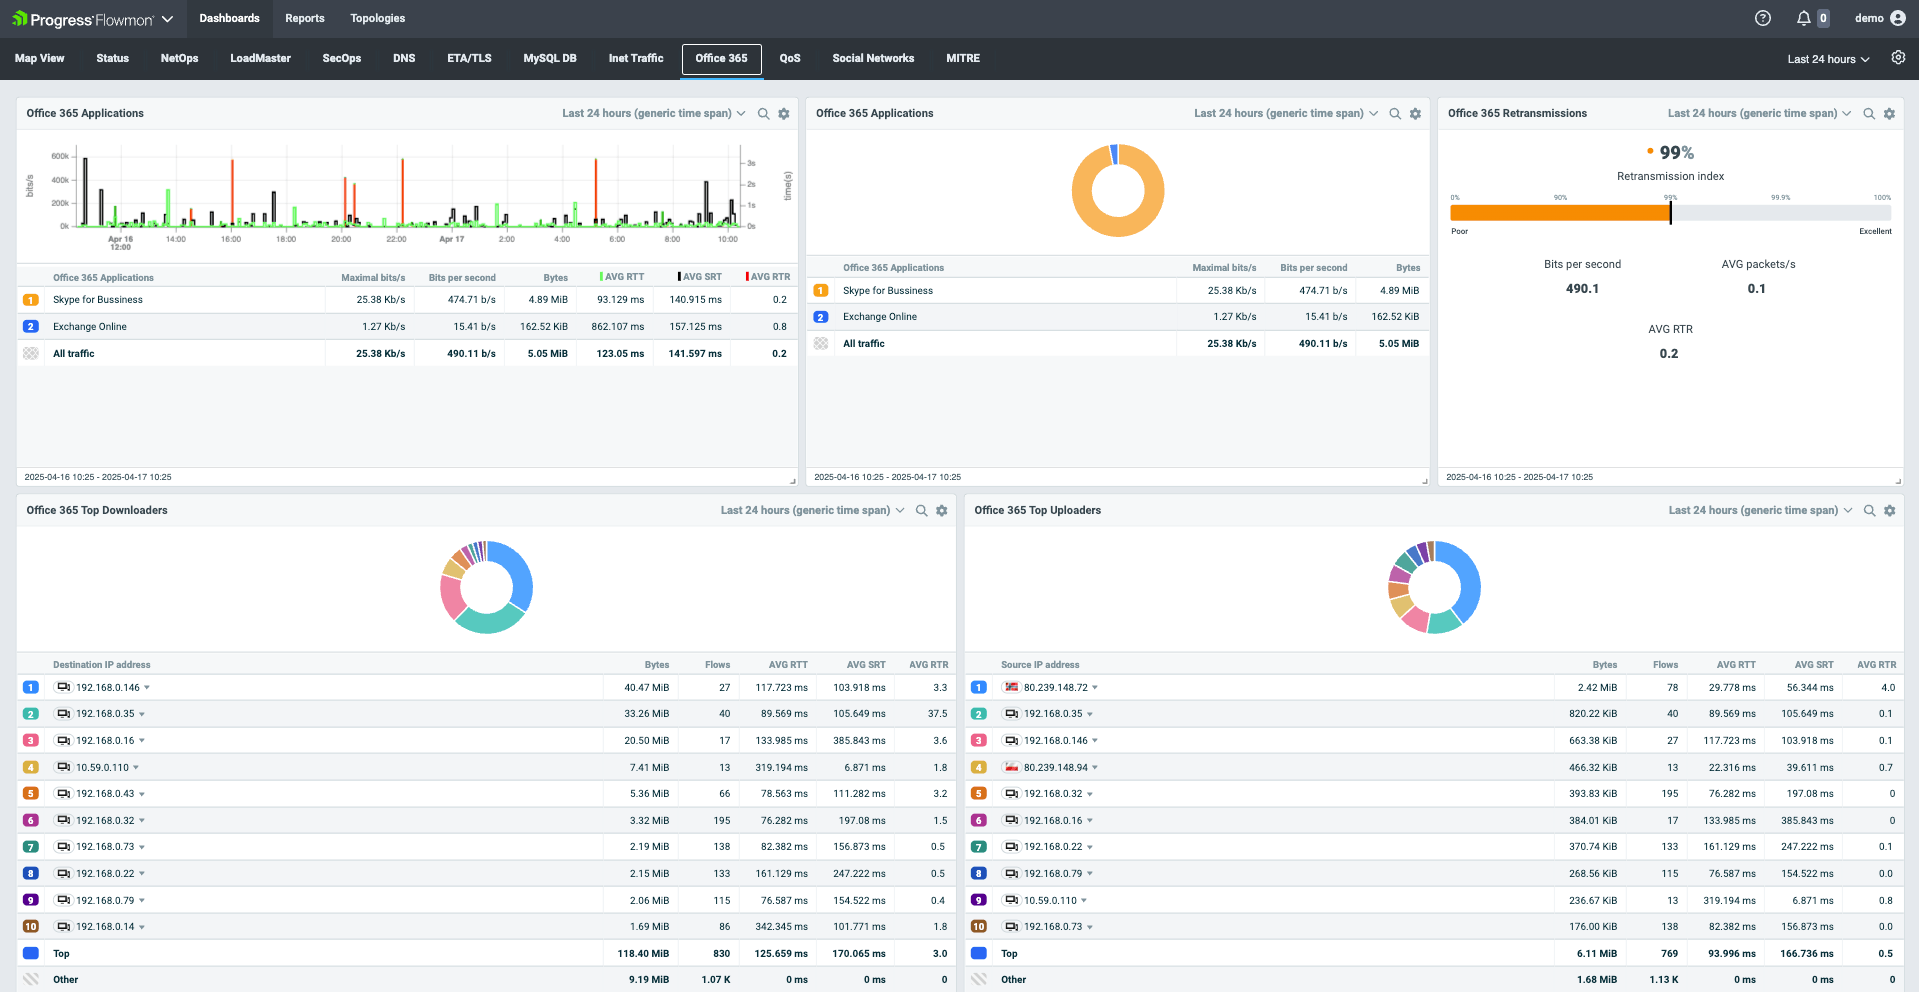The width and height of the screenshot is (1919, 992).
Task: Click search icon in Office 365 Top Uploaders
Action: [1869, 511]
